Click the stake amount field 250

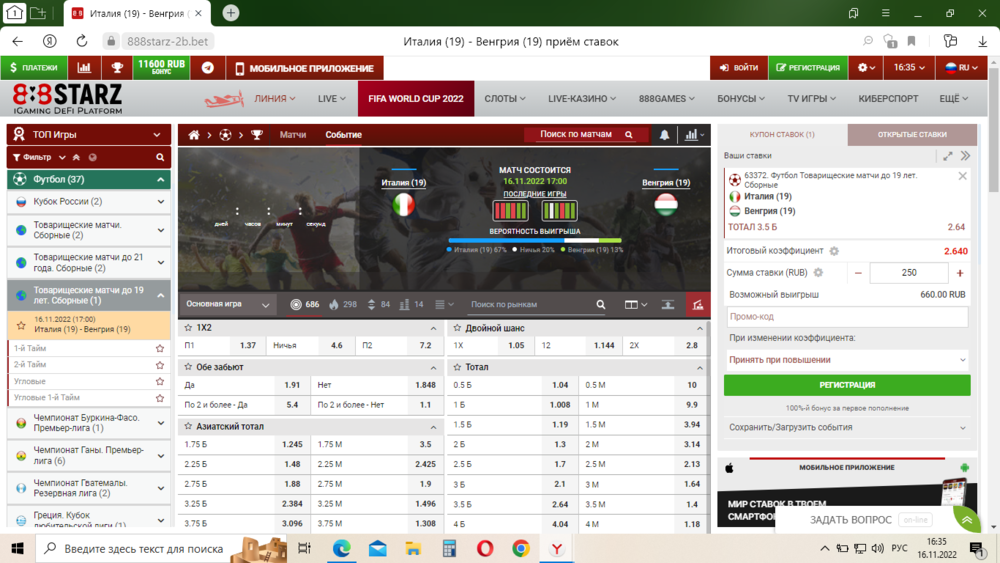coord(909,273)
